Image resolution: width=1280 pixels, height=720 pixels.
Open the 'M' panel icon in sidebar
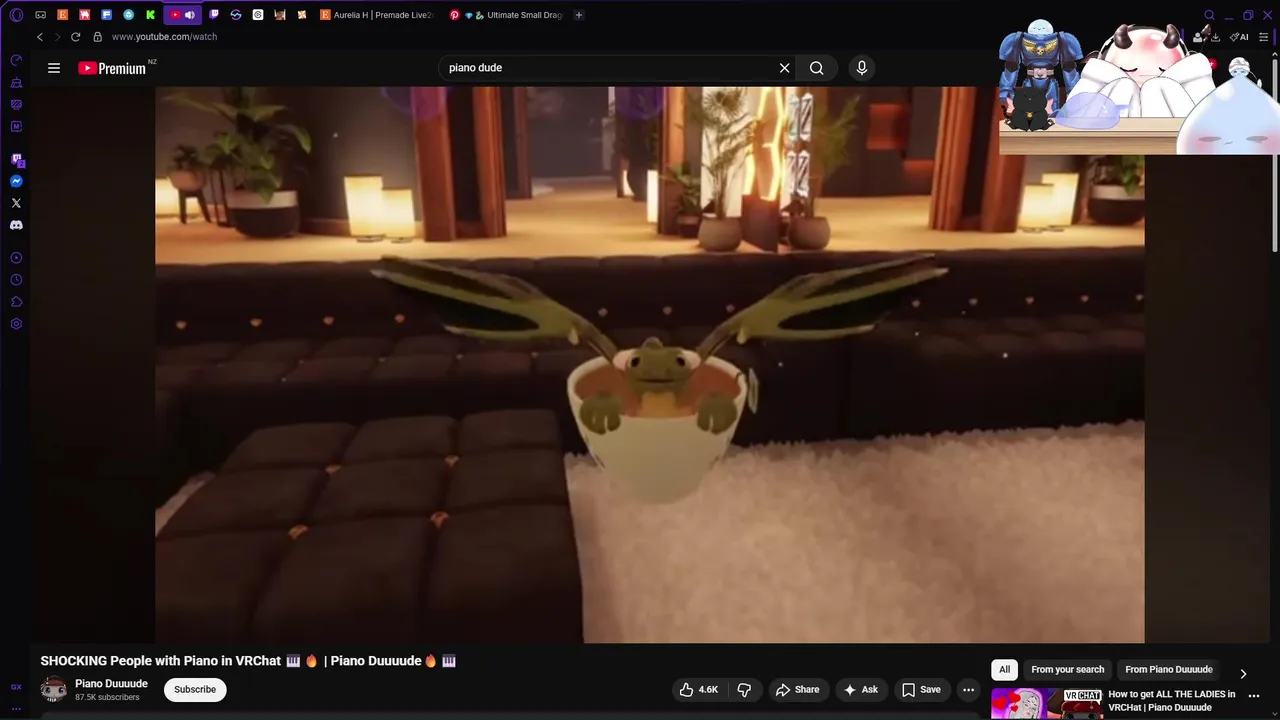[16, 126]
